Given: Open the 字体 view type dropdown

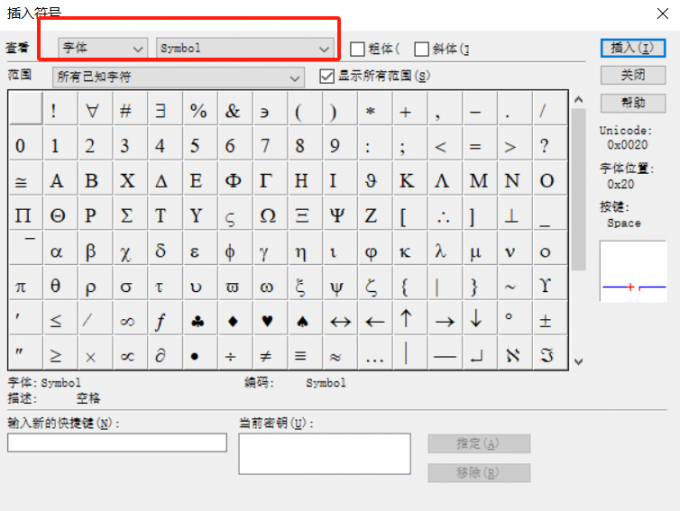Looking at the screenshot, I should [x=102, y=48].
